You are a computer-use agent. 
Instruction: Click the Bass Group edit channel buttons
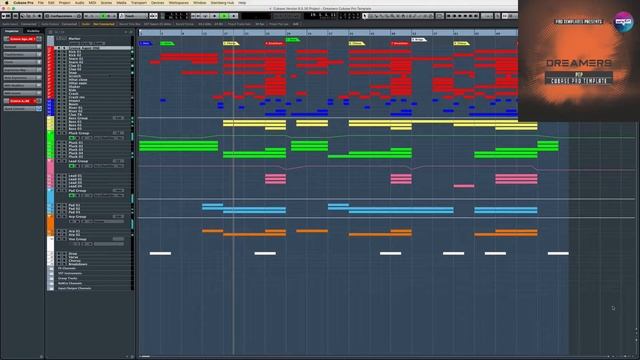pyautogui.click(x=118, y=118)
